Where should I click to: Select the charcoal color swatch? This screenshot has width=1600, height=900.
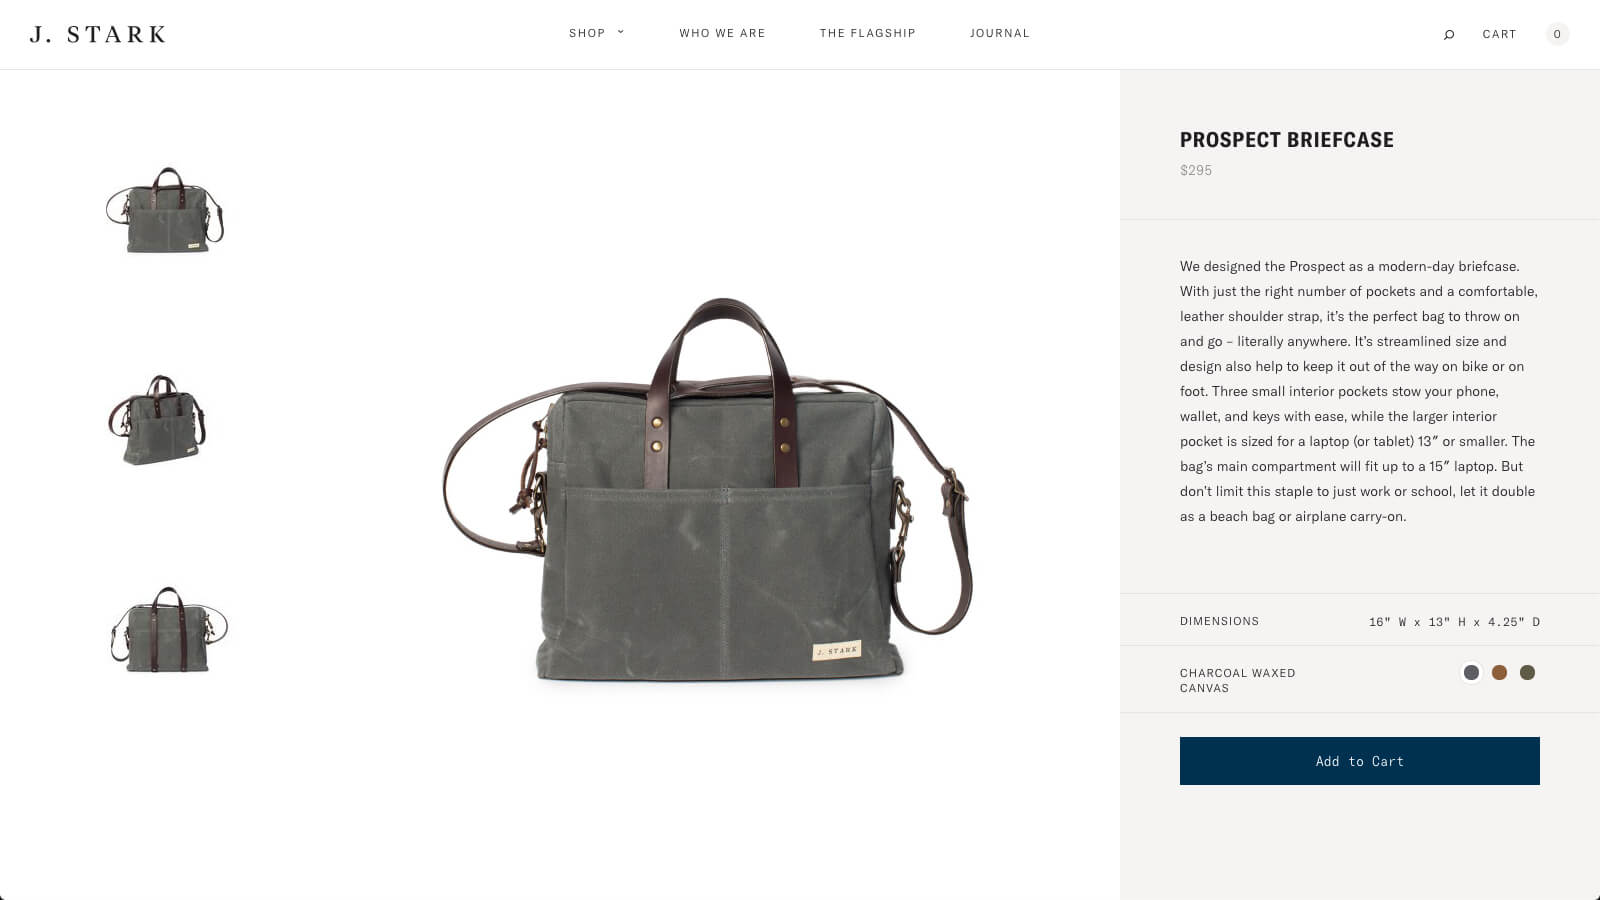tap(1471, 673)
